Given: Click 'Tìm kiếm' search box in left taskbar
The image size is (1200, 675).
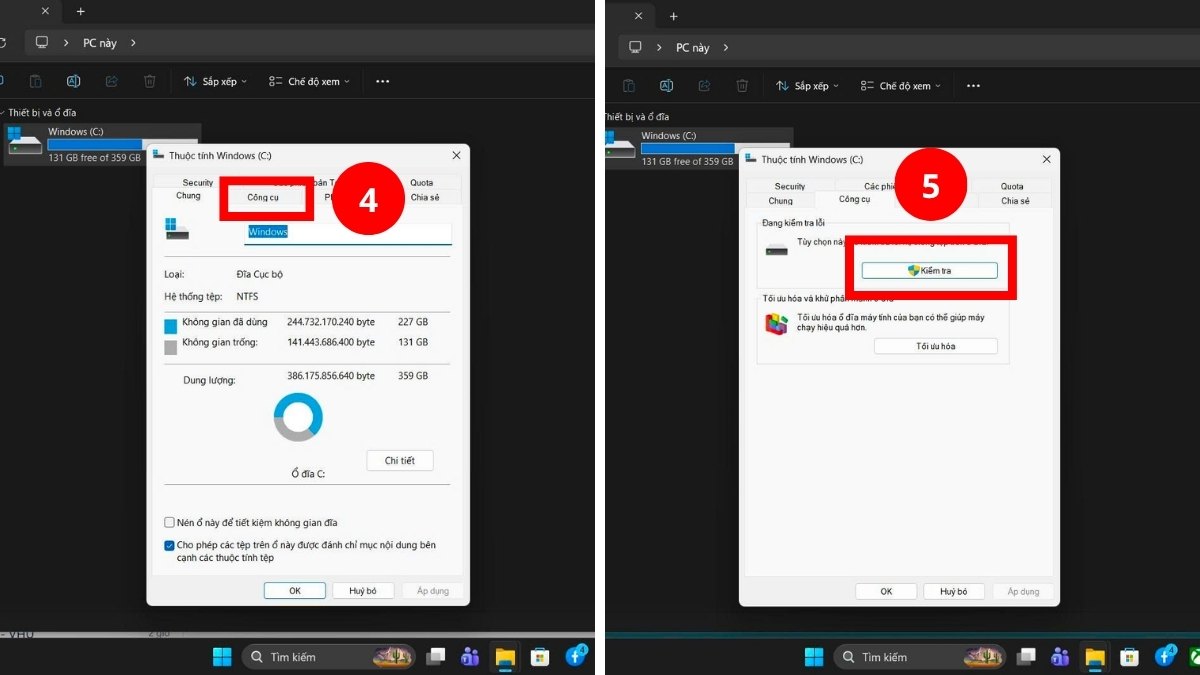Looking at the screenshot, I should [x=328, y=656].
